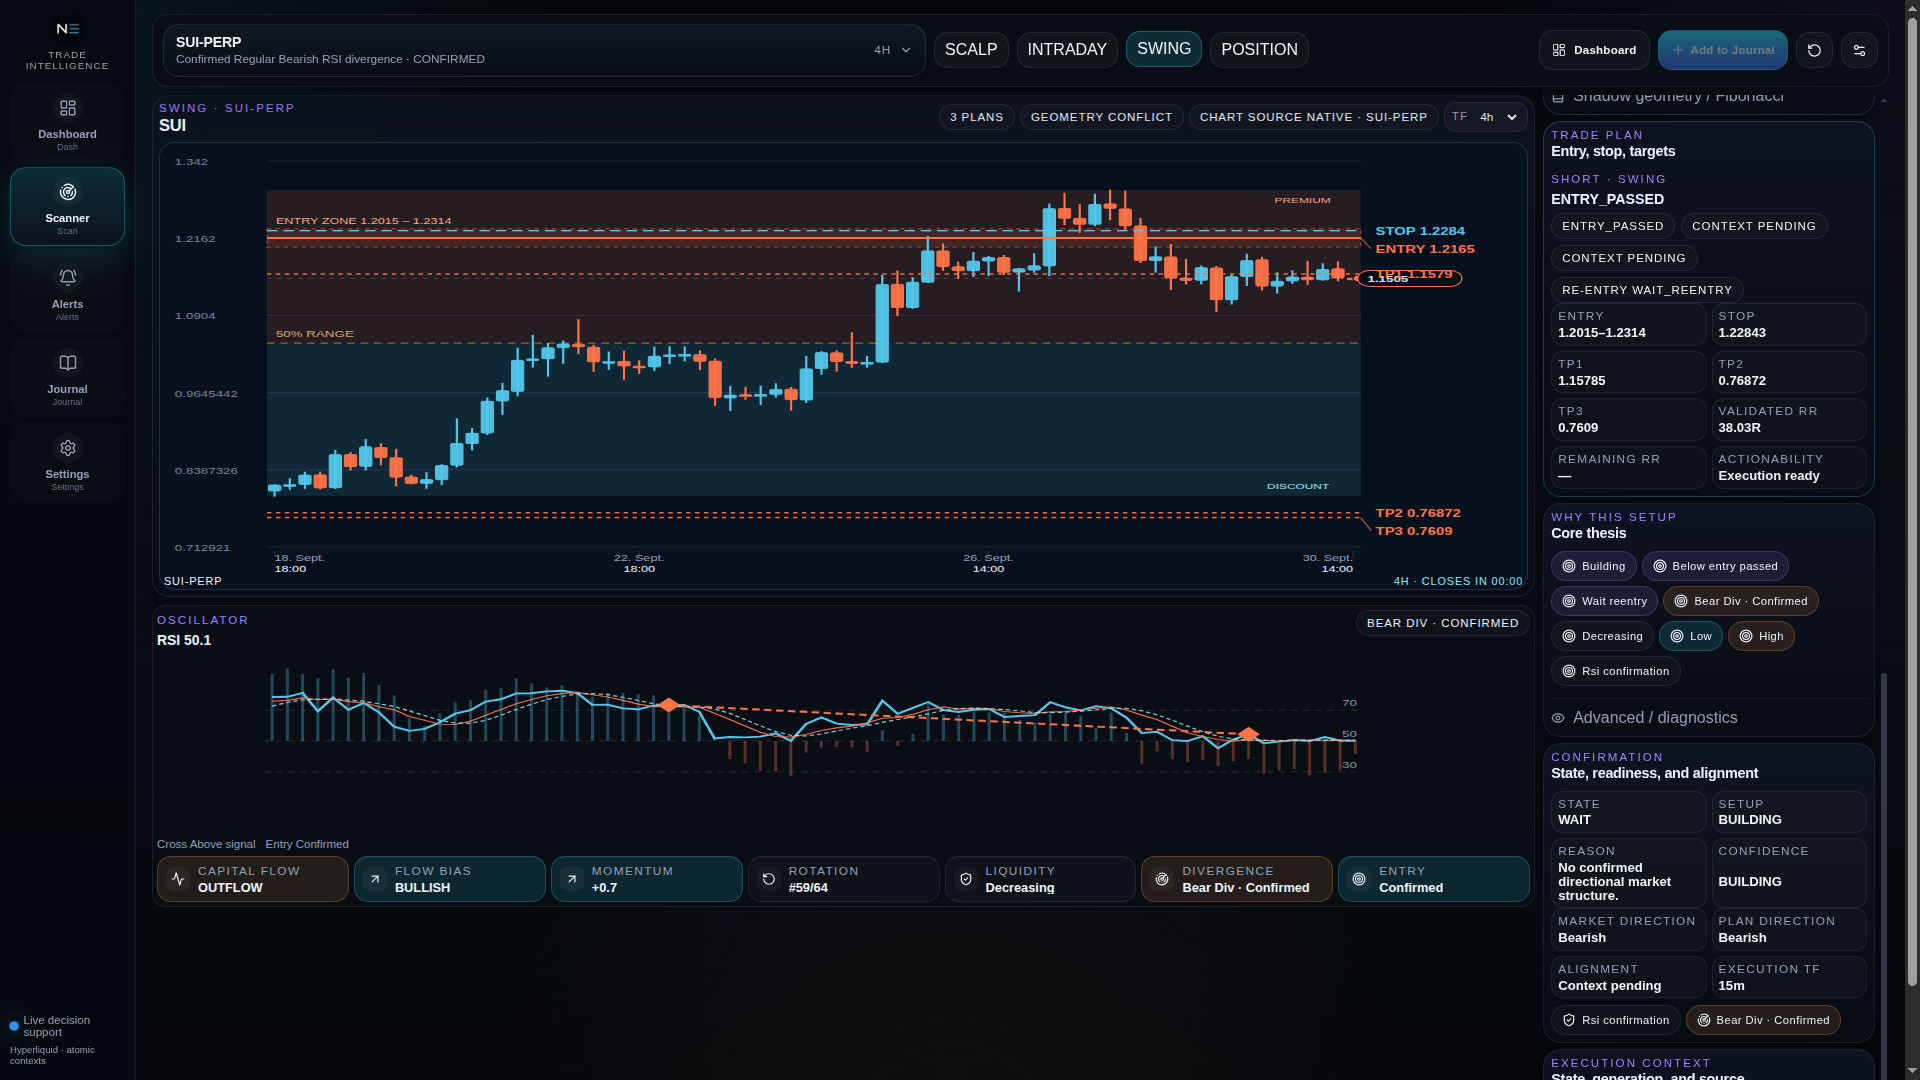Switch to the SCALP mode tab
This screenshot has width=1920, height=1080.
971,50
